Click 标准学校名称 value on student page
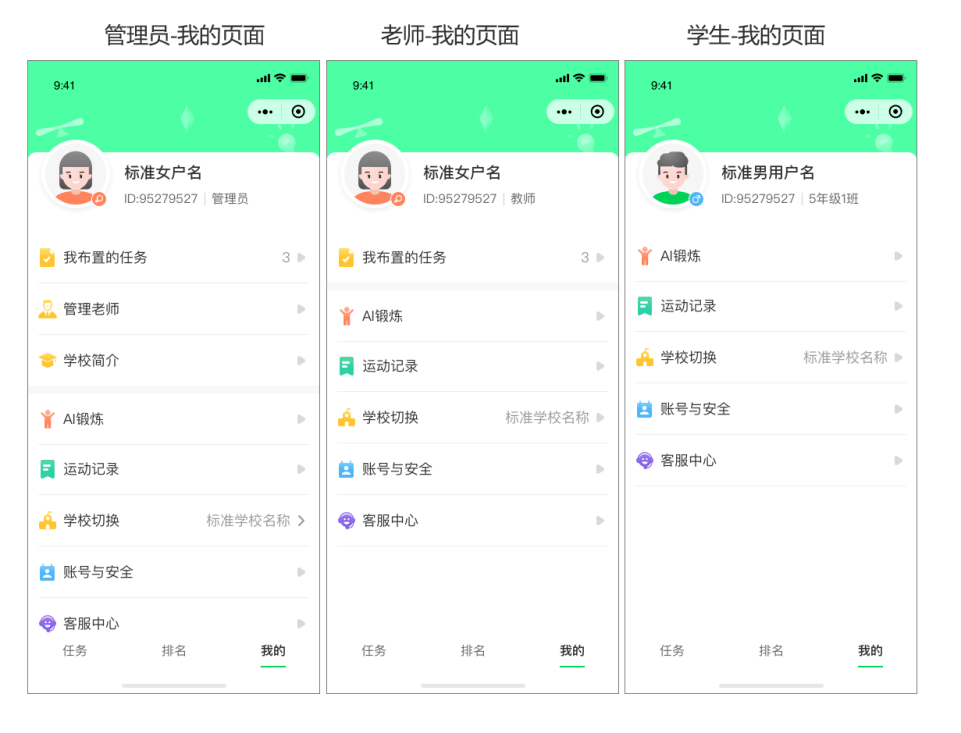 845,358
